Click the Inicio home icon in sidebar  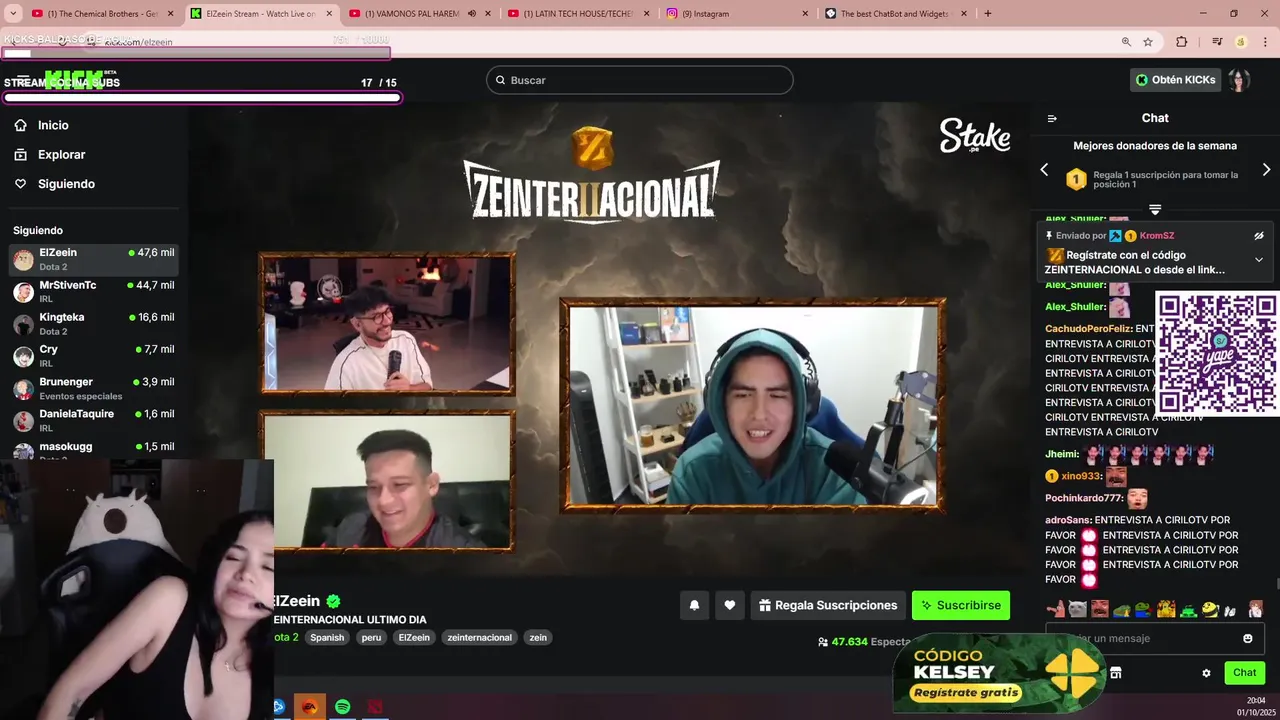pyautogui.click(x=20, y=125)
